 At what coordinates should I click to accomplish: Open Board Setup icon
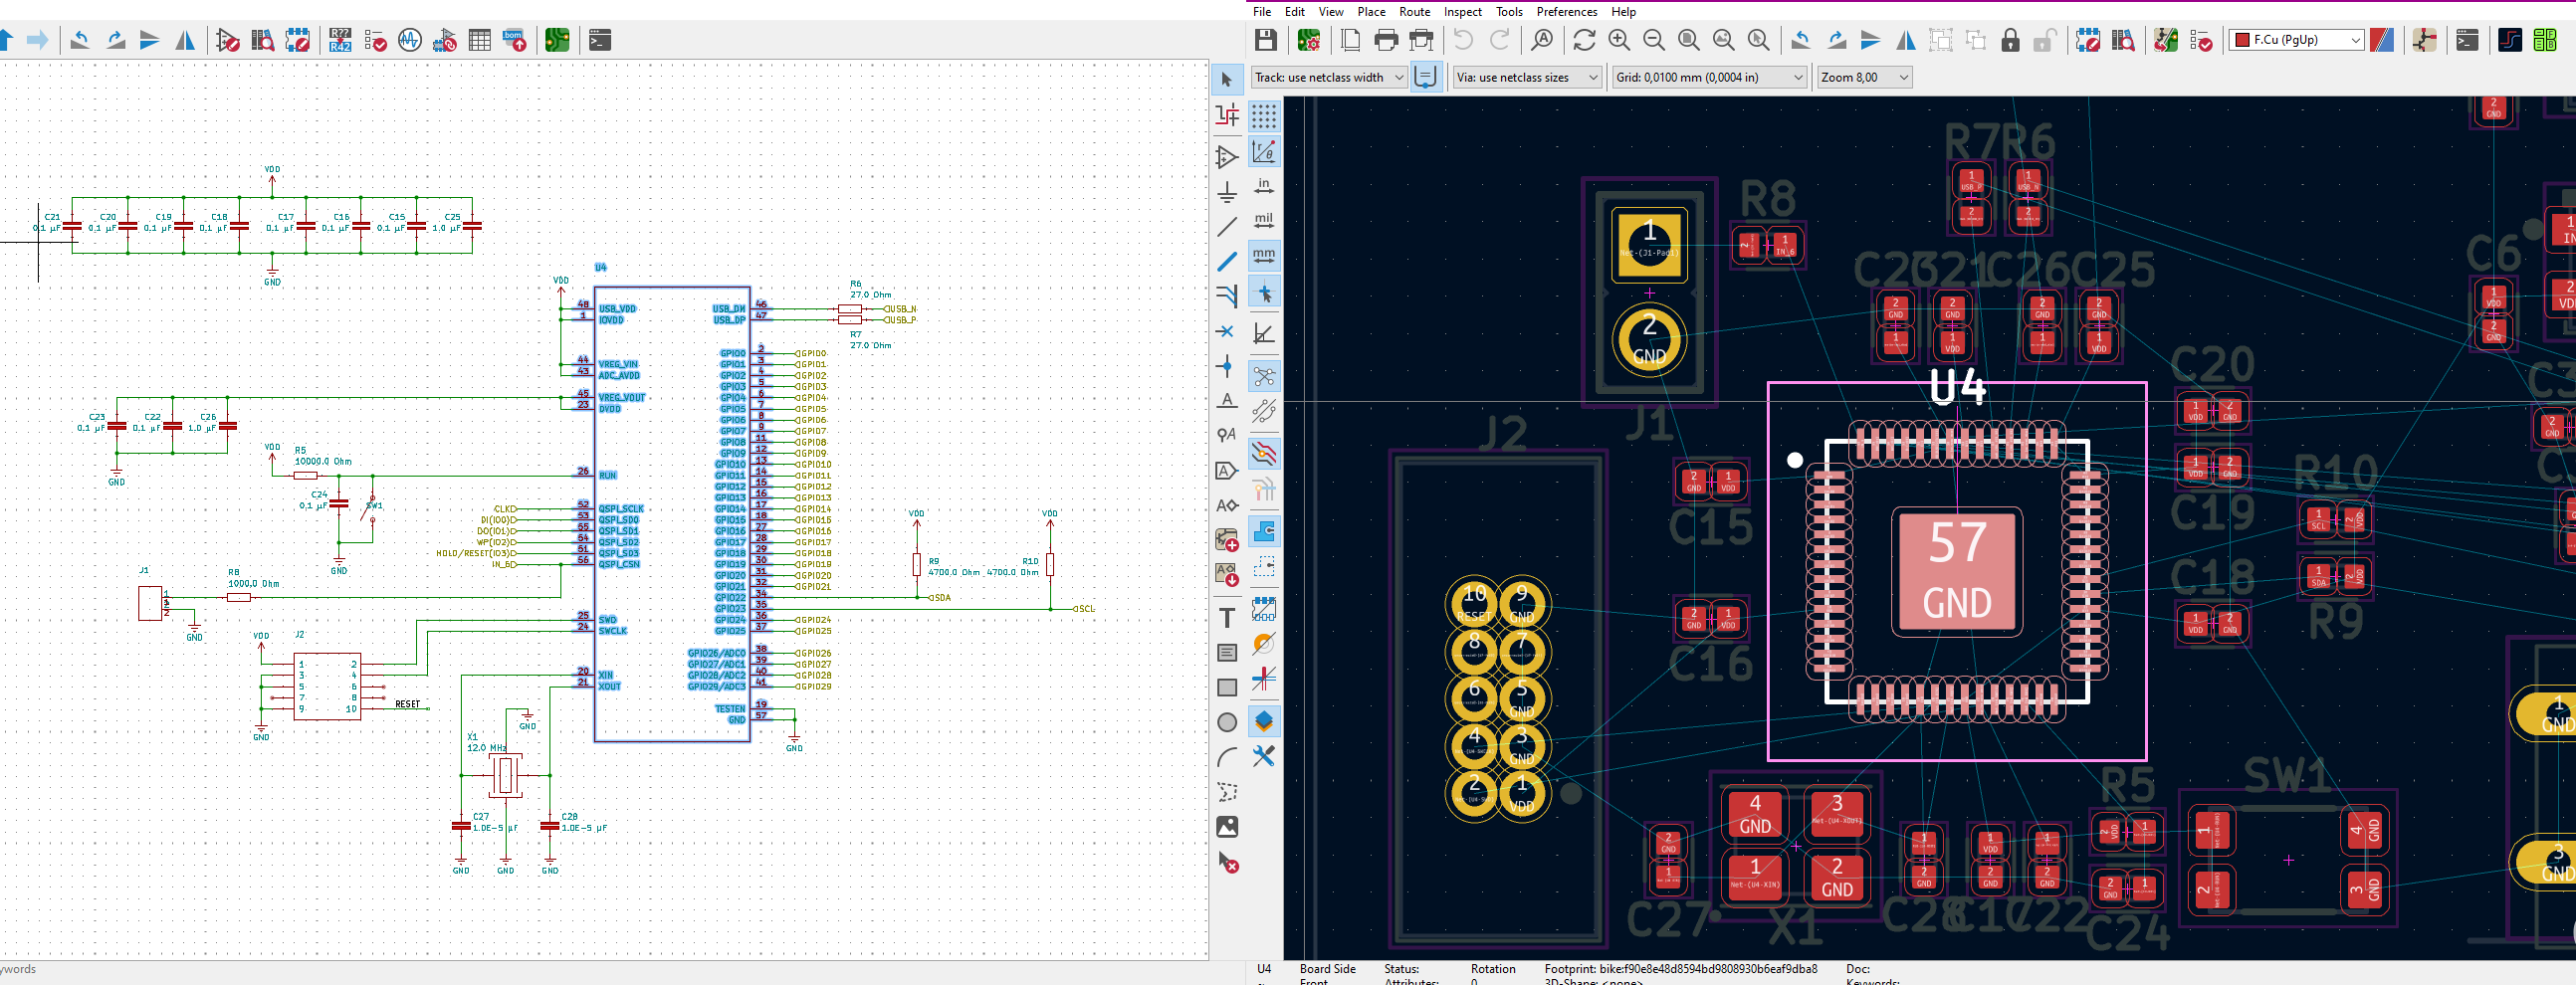pyautogui.click(x=1308, y=40)
